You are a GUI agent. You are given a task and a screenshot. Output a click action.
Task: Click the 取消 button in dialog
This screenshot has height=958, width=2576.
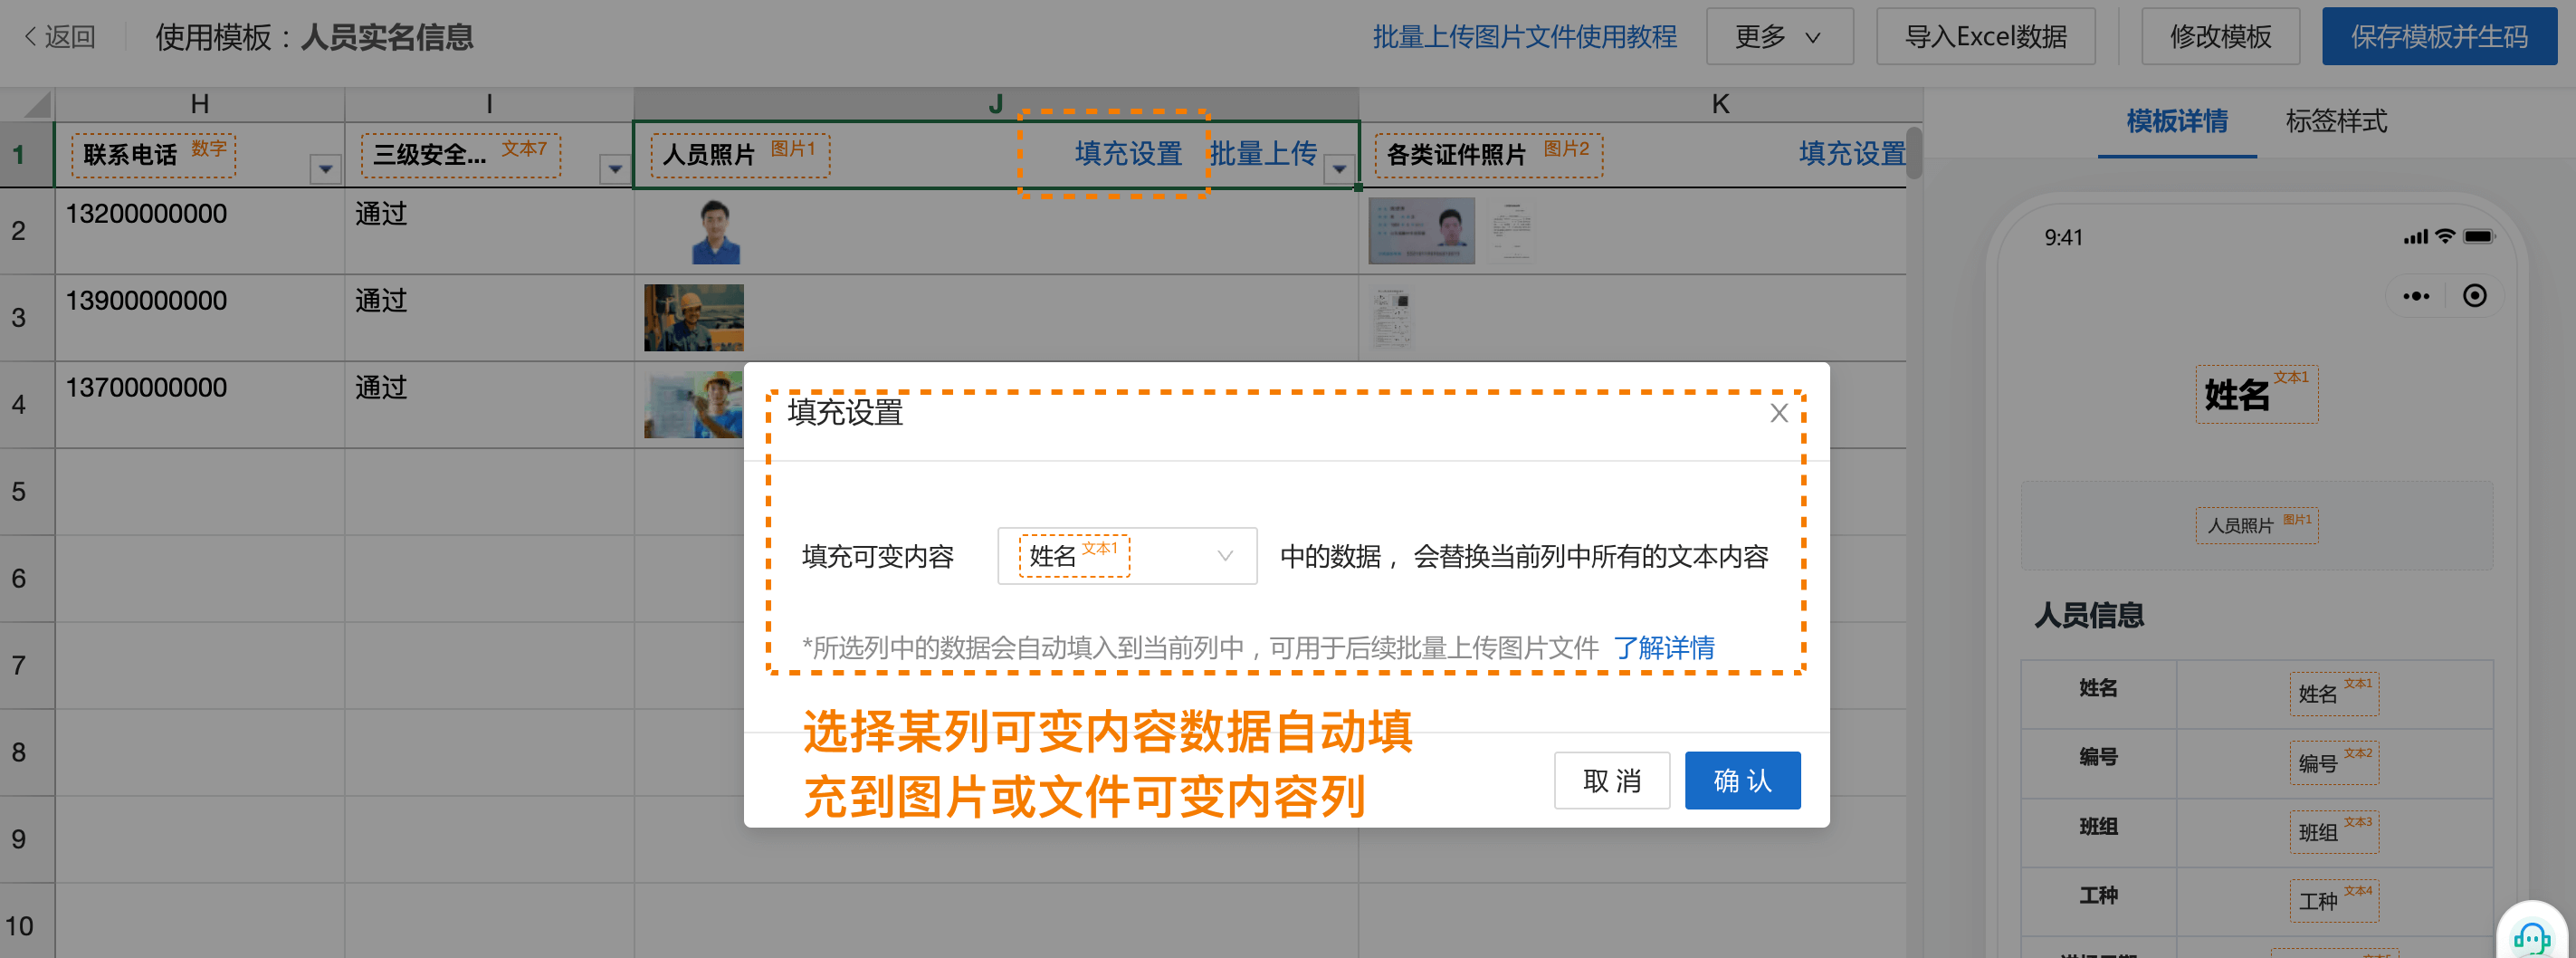[x=1612, y=780]
